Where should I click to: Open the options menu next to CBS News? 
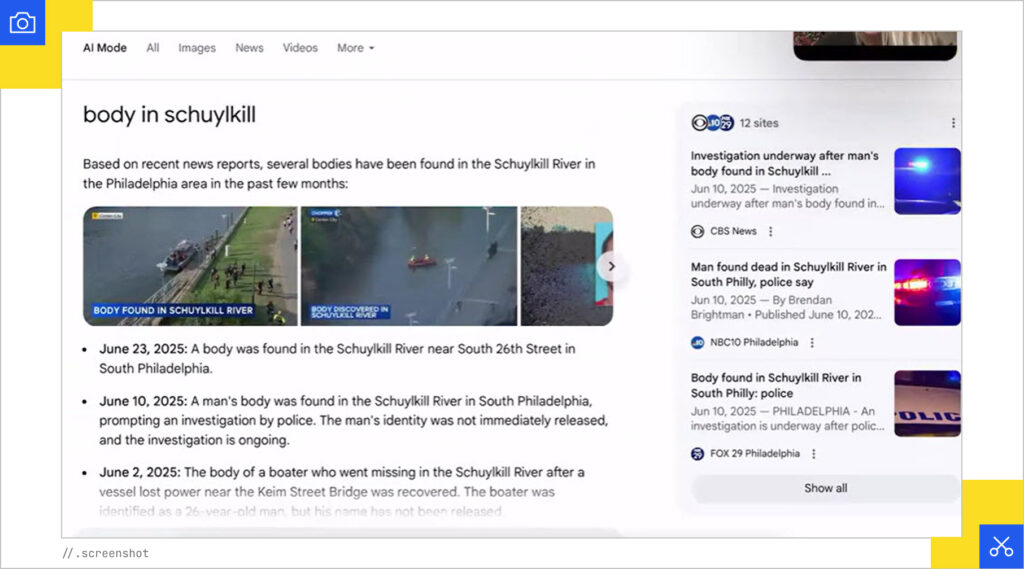point(770,231)
